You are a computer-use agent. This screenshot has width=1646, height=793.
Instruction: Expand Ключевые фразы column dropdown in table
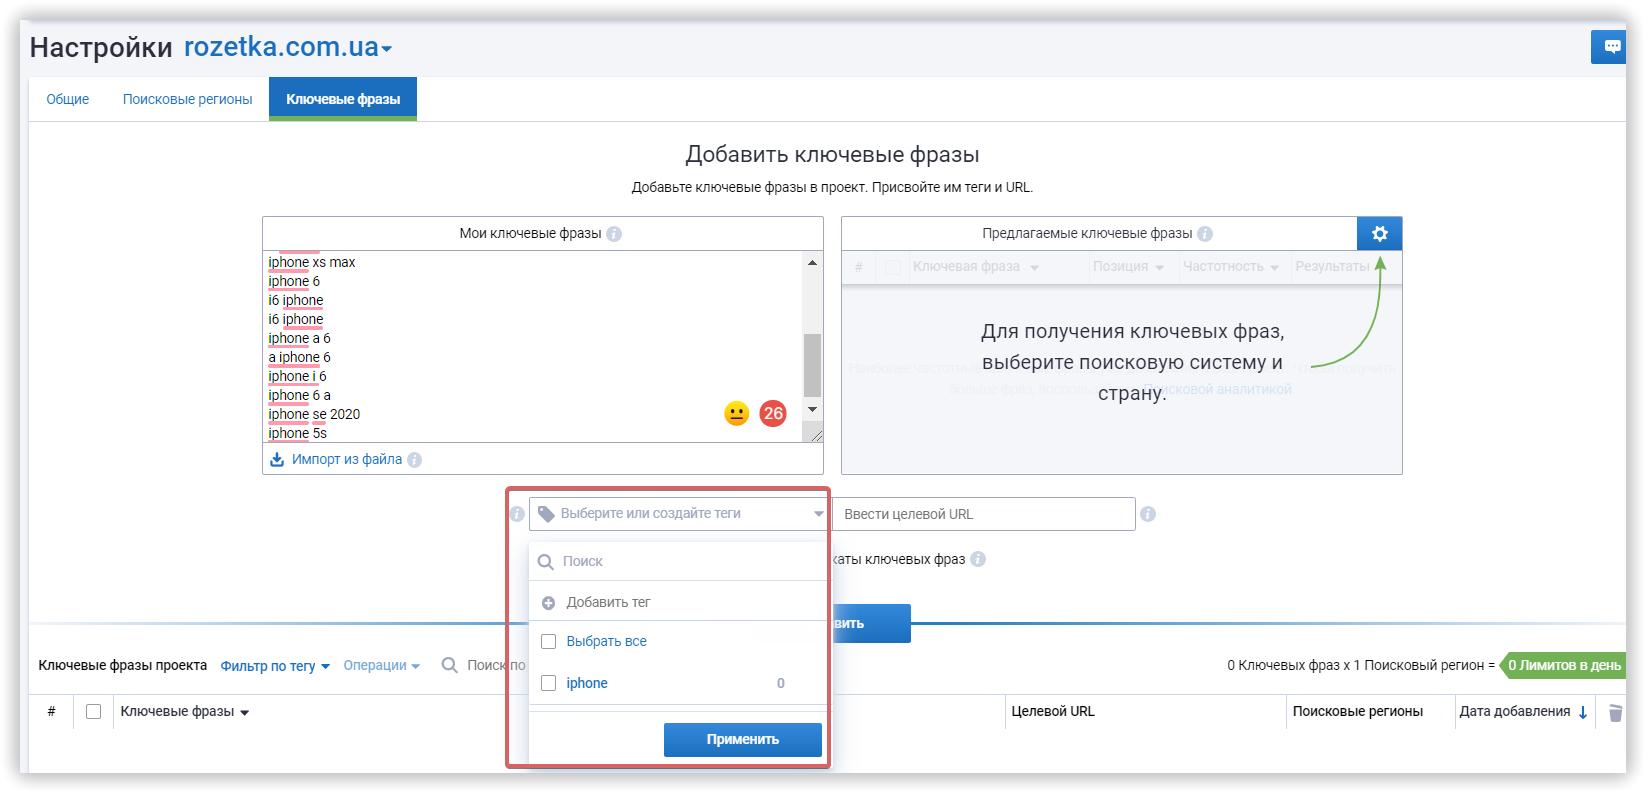244,713
